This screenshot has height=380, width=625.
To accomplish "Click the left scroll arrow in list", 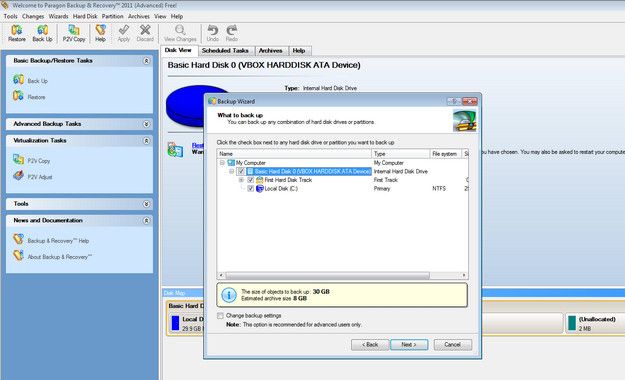I will tap(222, 275).
